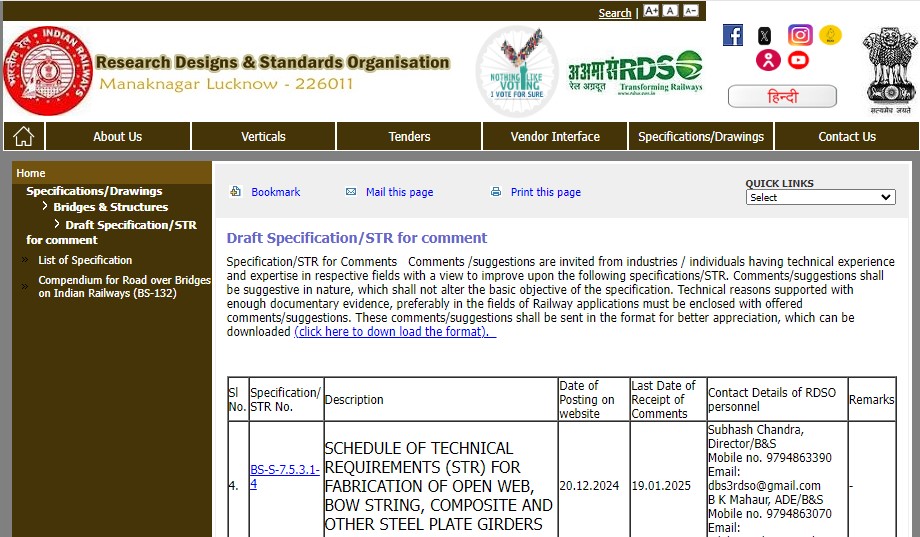Open the X (Twitter) icon
The width and height of the screenshot is (920, 537).
(x=765, y=36)
